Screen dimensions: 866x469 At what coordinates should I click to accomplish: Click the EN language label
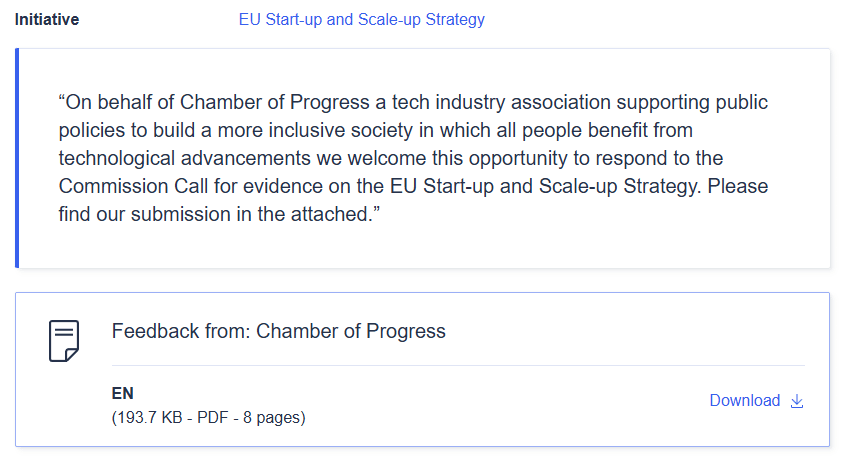[123, 393]
